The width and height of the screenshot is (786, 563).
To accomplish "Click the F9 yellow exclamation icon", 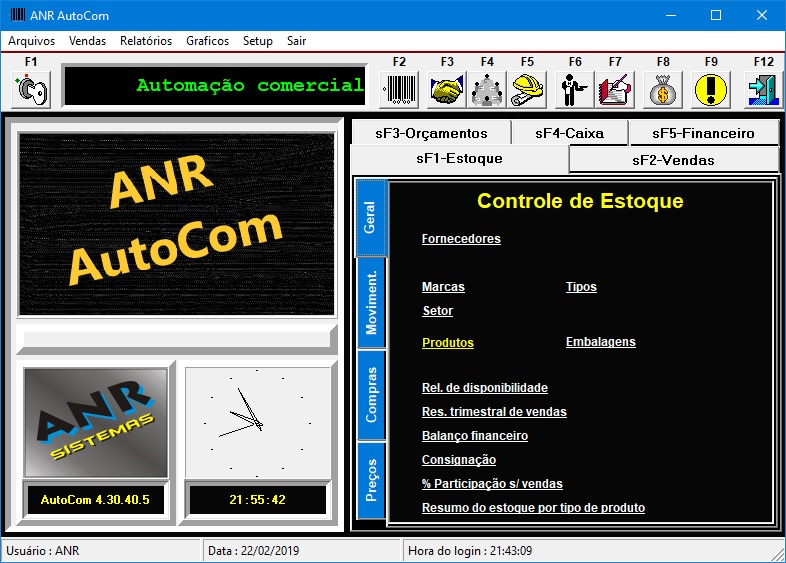I will point(711,90).
